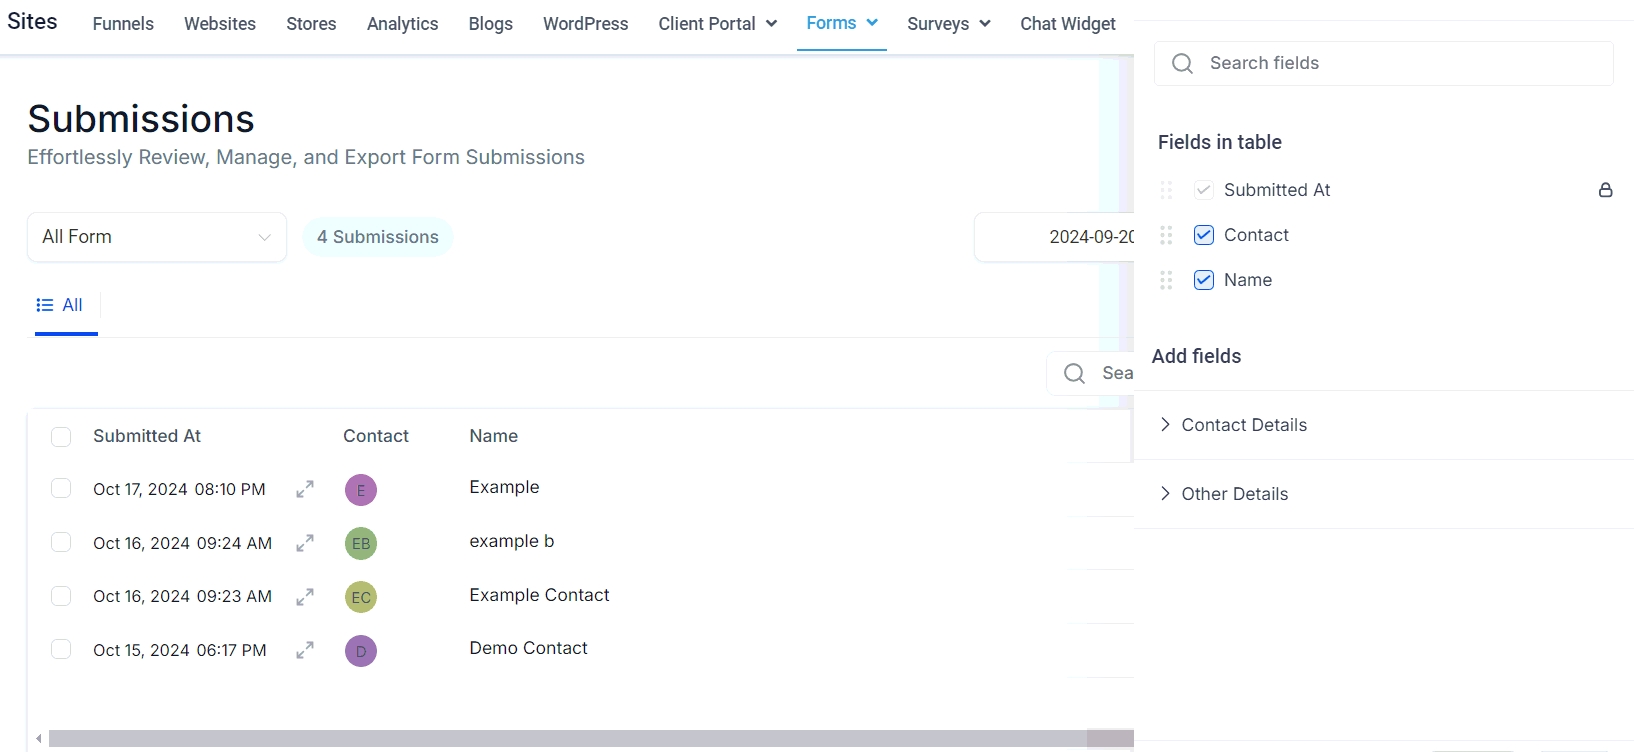Click the 4 Submissions badge
This screenshot has width=1634, height=752.
tap(378, 237)
